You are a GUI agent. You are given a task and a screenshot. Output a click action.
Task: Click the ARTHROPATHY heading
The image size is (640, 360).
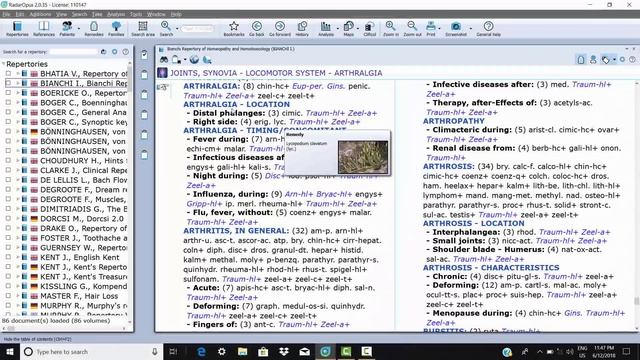coord(453,121)
